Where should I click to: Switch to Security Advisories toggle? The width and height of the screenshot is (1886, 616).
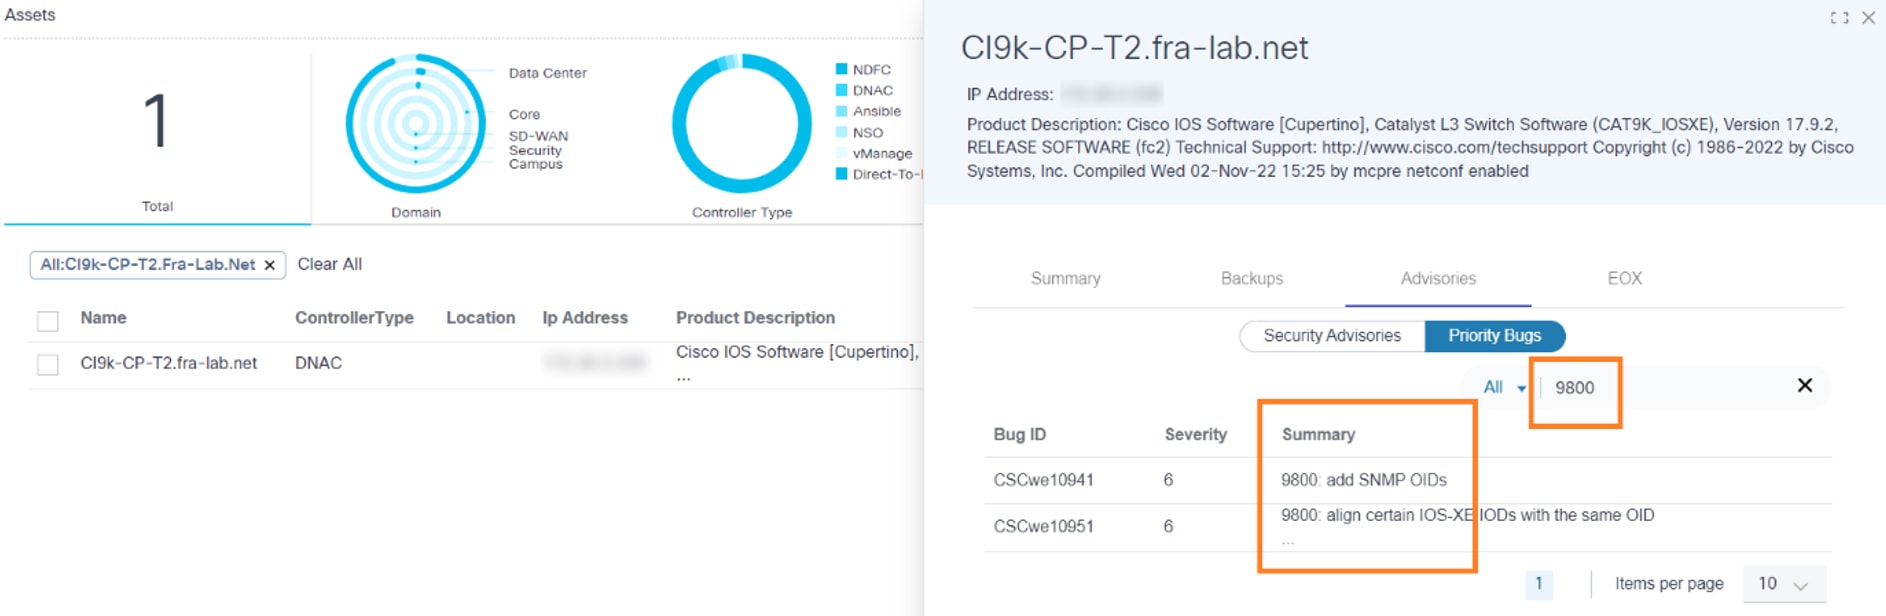1331,336
